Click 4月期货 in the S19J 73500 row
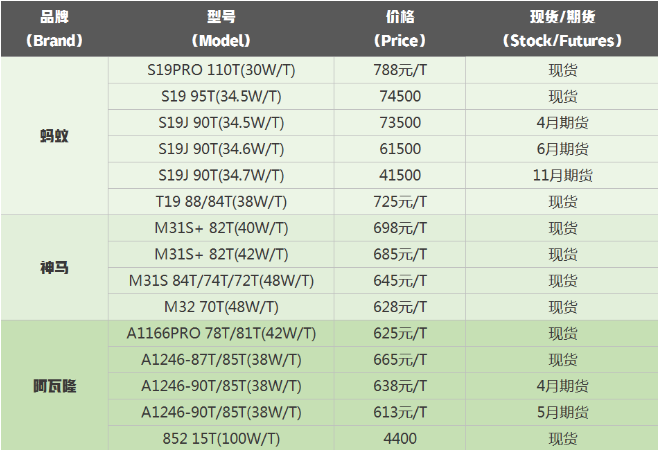The image size is (658, 451). click(x=562, y=123)
